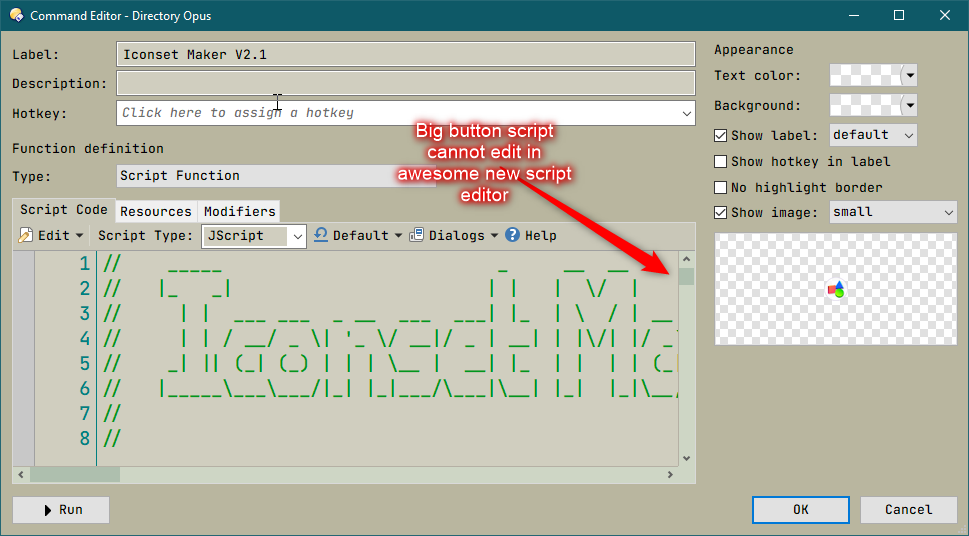Expand the Hotkey dropdown arrow

[686, 113]
